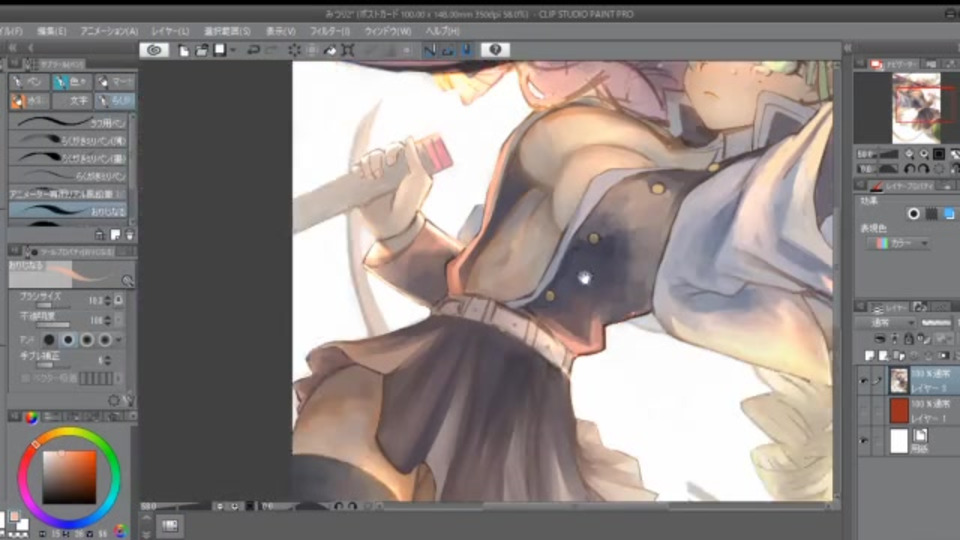
Task: Enable tone effect icon in Layer Property
Action: tap(931, 214)
